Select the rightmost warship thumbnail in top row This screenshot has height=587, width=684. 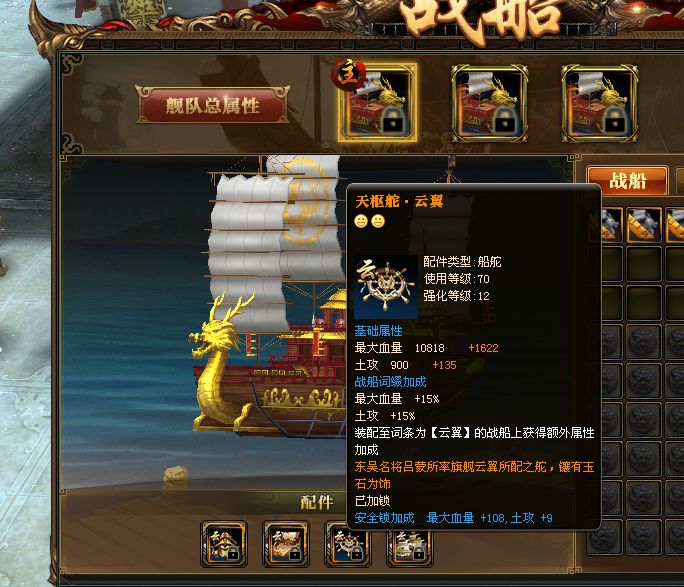(x=600, y=104)
